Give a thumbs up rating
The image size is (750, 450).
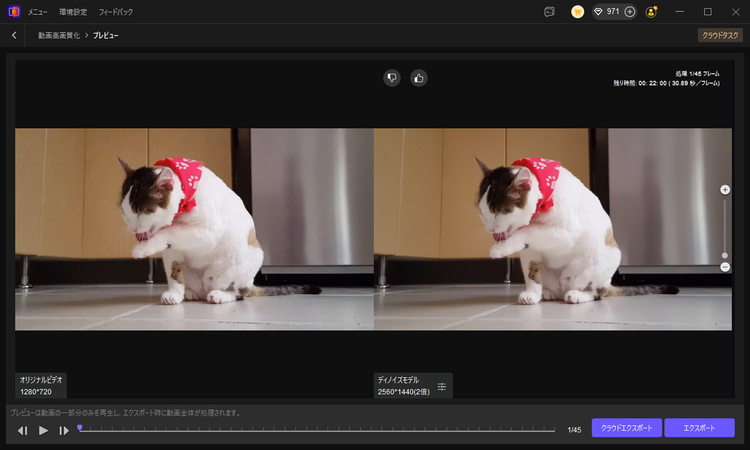tap(419, 78)
